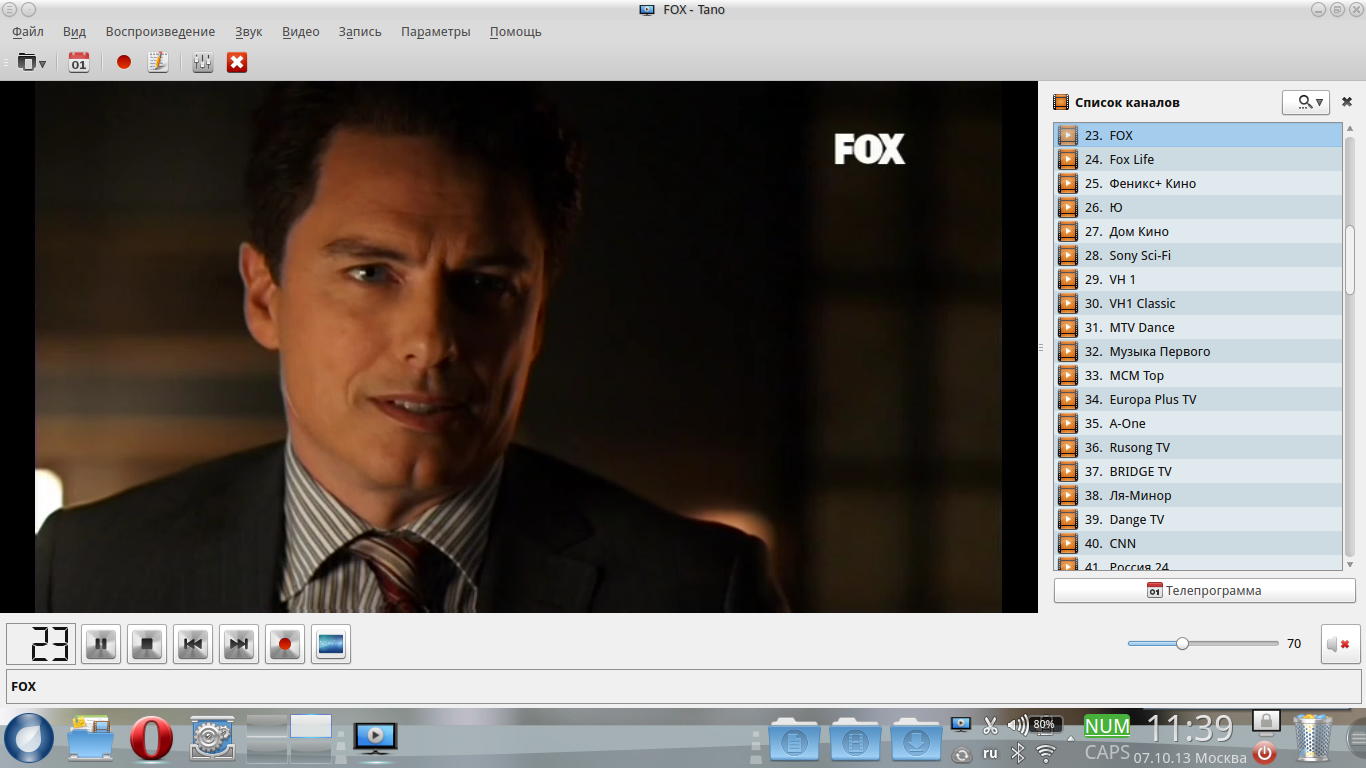Pause the playback
This screenshot has width=1366, height=768.
click(101, 644)
